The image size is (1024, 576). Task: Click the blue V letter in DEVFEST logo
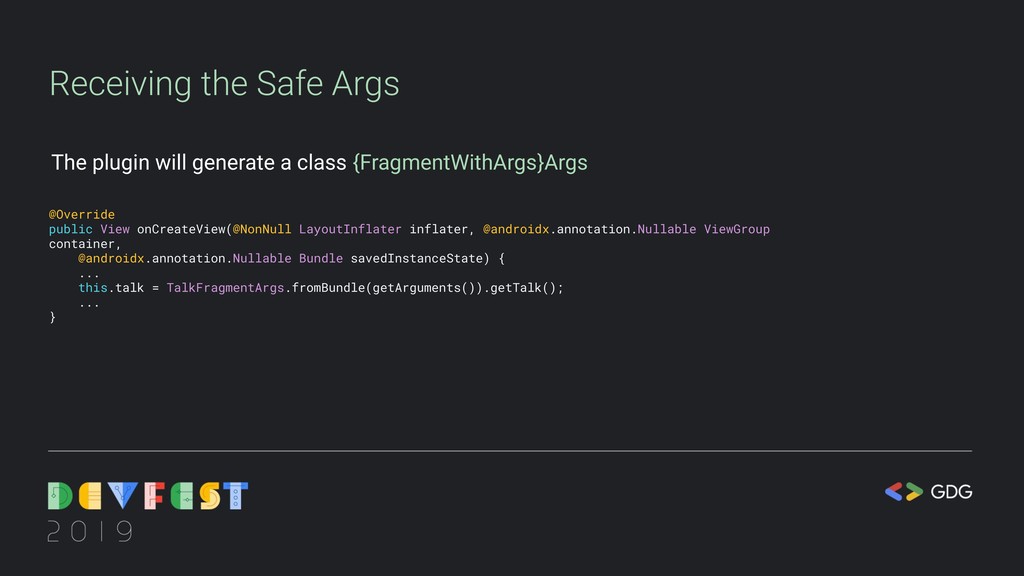pyautogui.click(x=123, y=496)
